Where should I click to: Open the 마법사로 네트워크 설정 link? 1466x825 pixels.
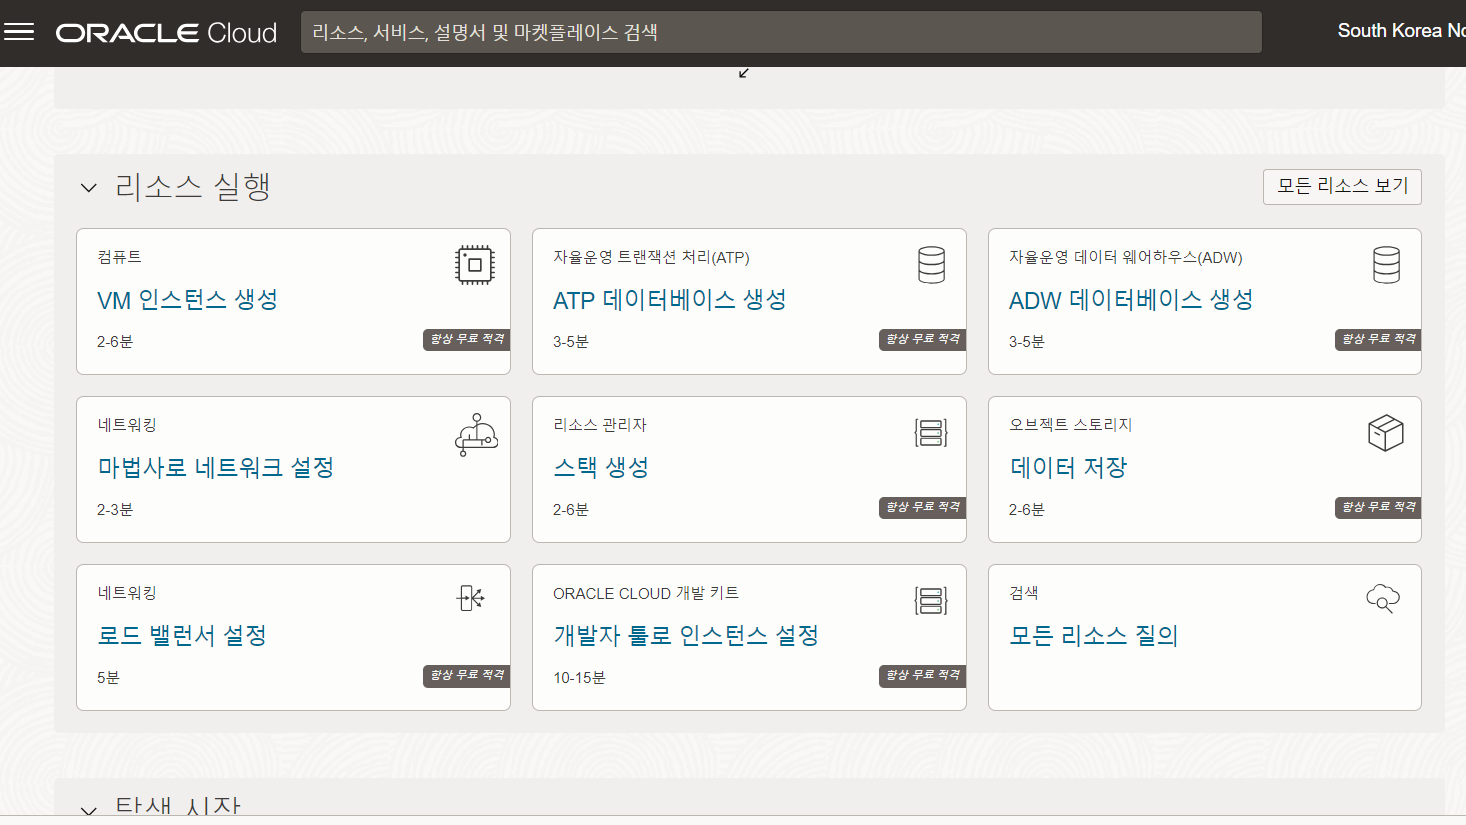(x=215, y=468)
